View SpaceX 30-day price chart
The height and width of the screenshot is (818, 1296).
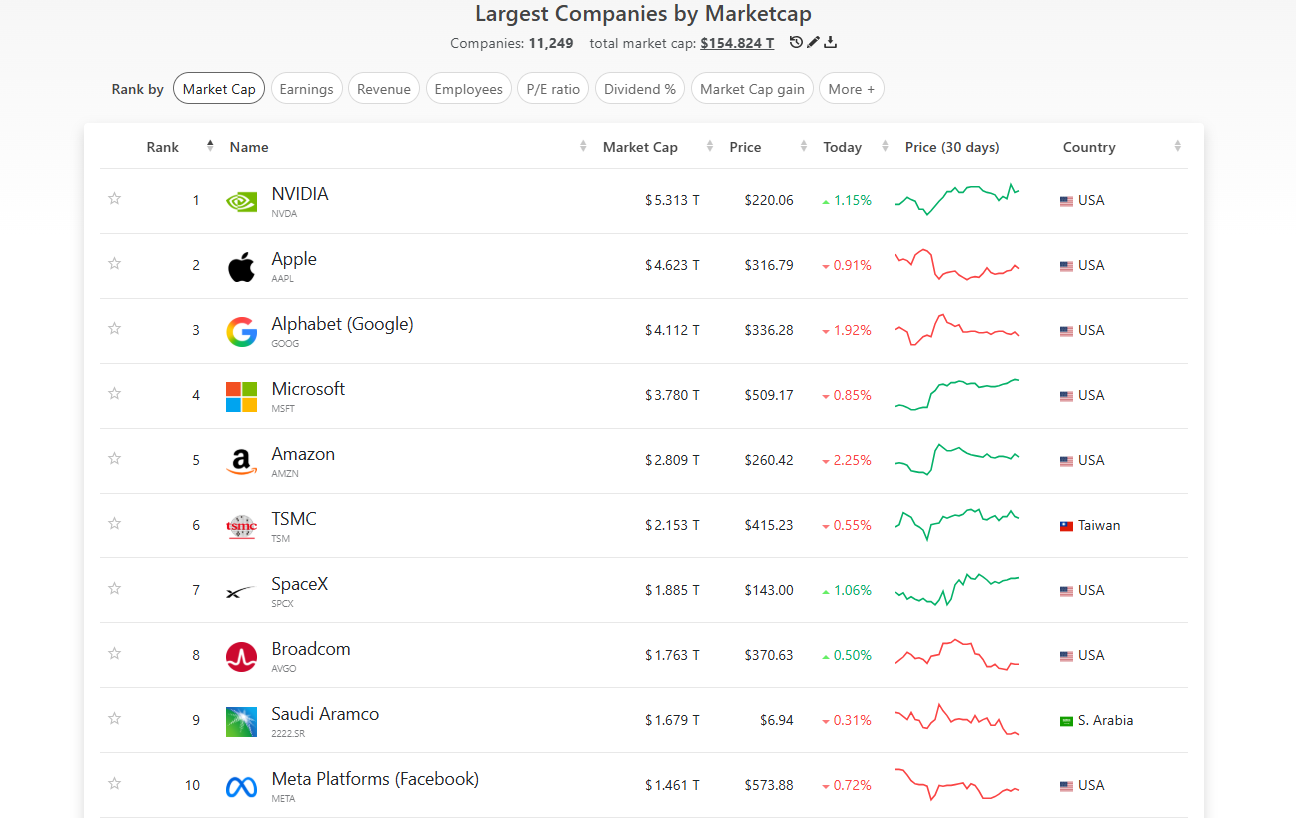[957, 590]
